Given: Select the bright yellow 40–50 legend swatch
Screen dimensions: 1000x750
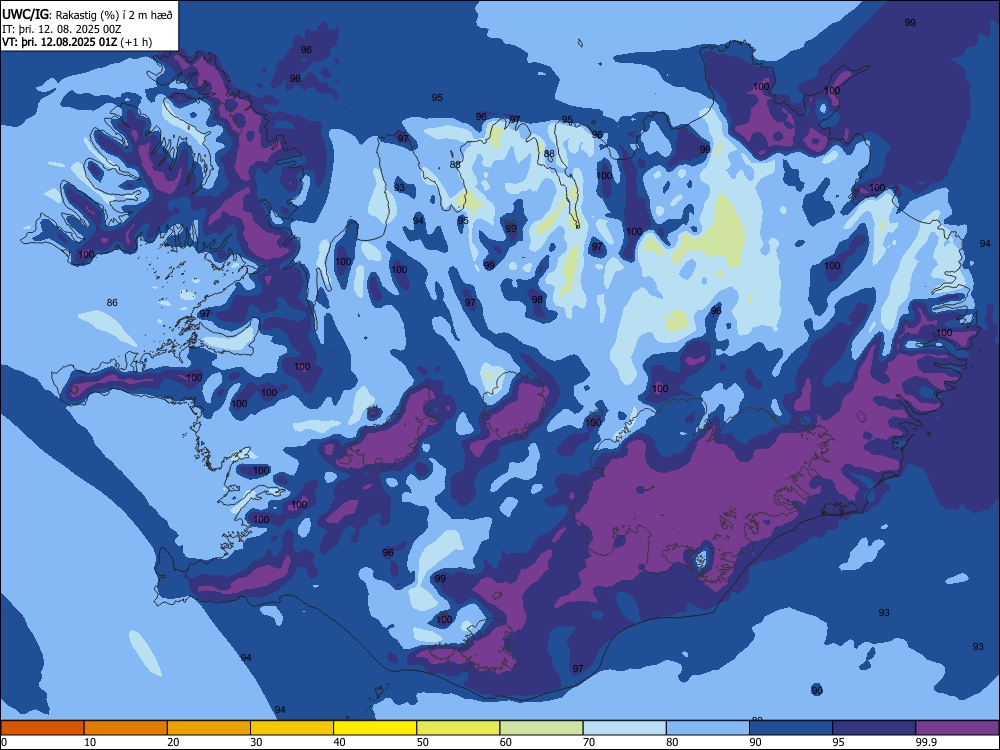Looking at the screenshot, I should point(375,728).
